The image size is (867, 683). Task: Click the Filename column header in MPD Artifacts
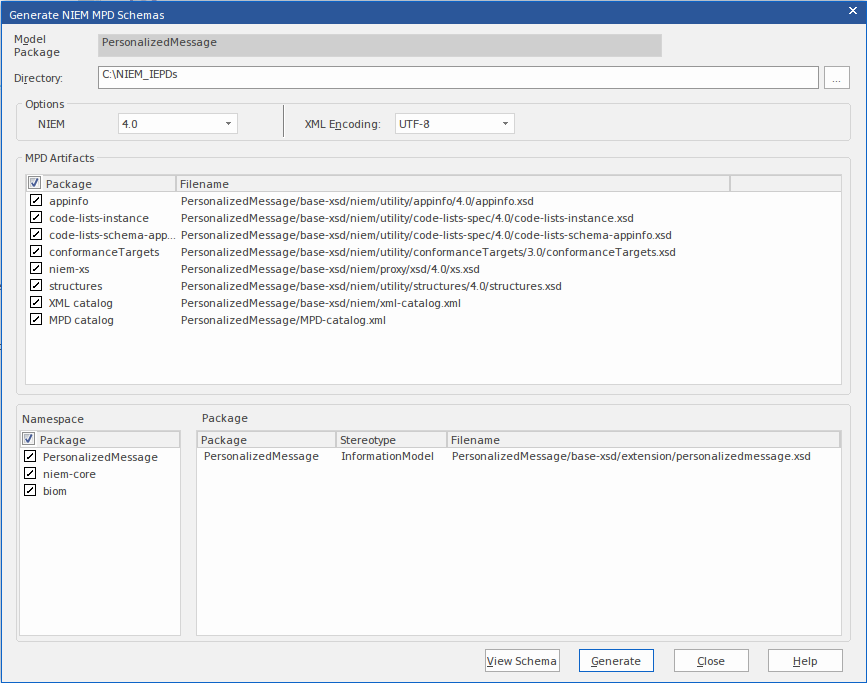[x=452, y=184]
